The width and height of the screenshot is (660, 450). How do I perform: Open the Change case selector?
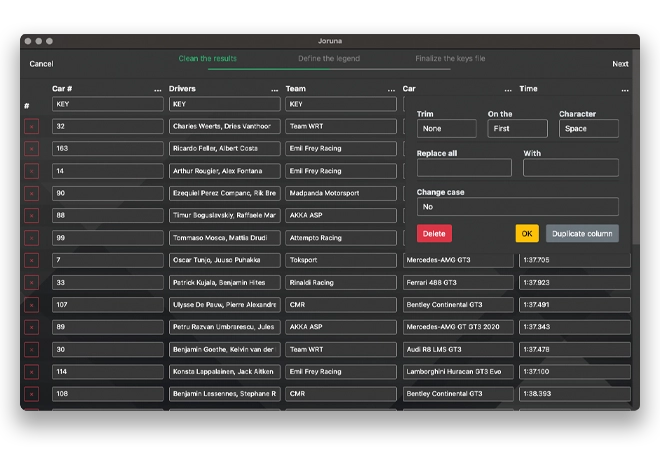click(517, 207)
